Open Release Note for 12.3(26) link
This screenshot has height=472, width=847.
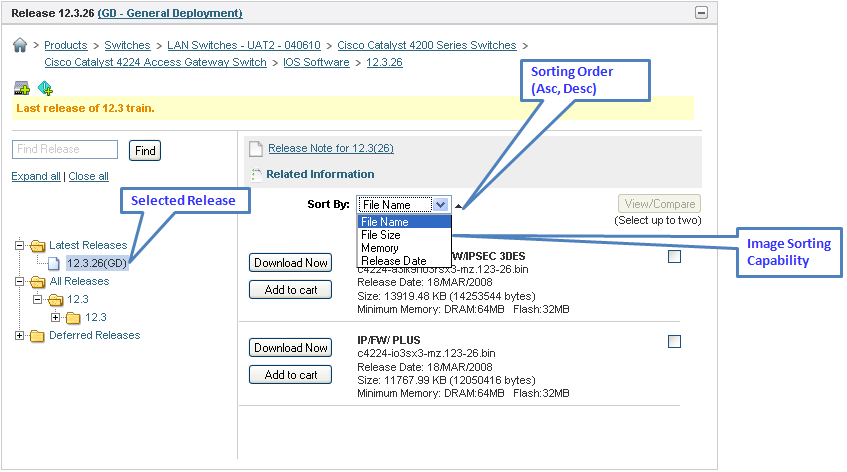pos(331,149)
